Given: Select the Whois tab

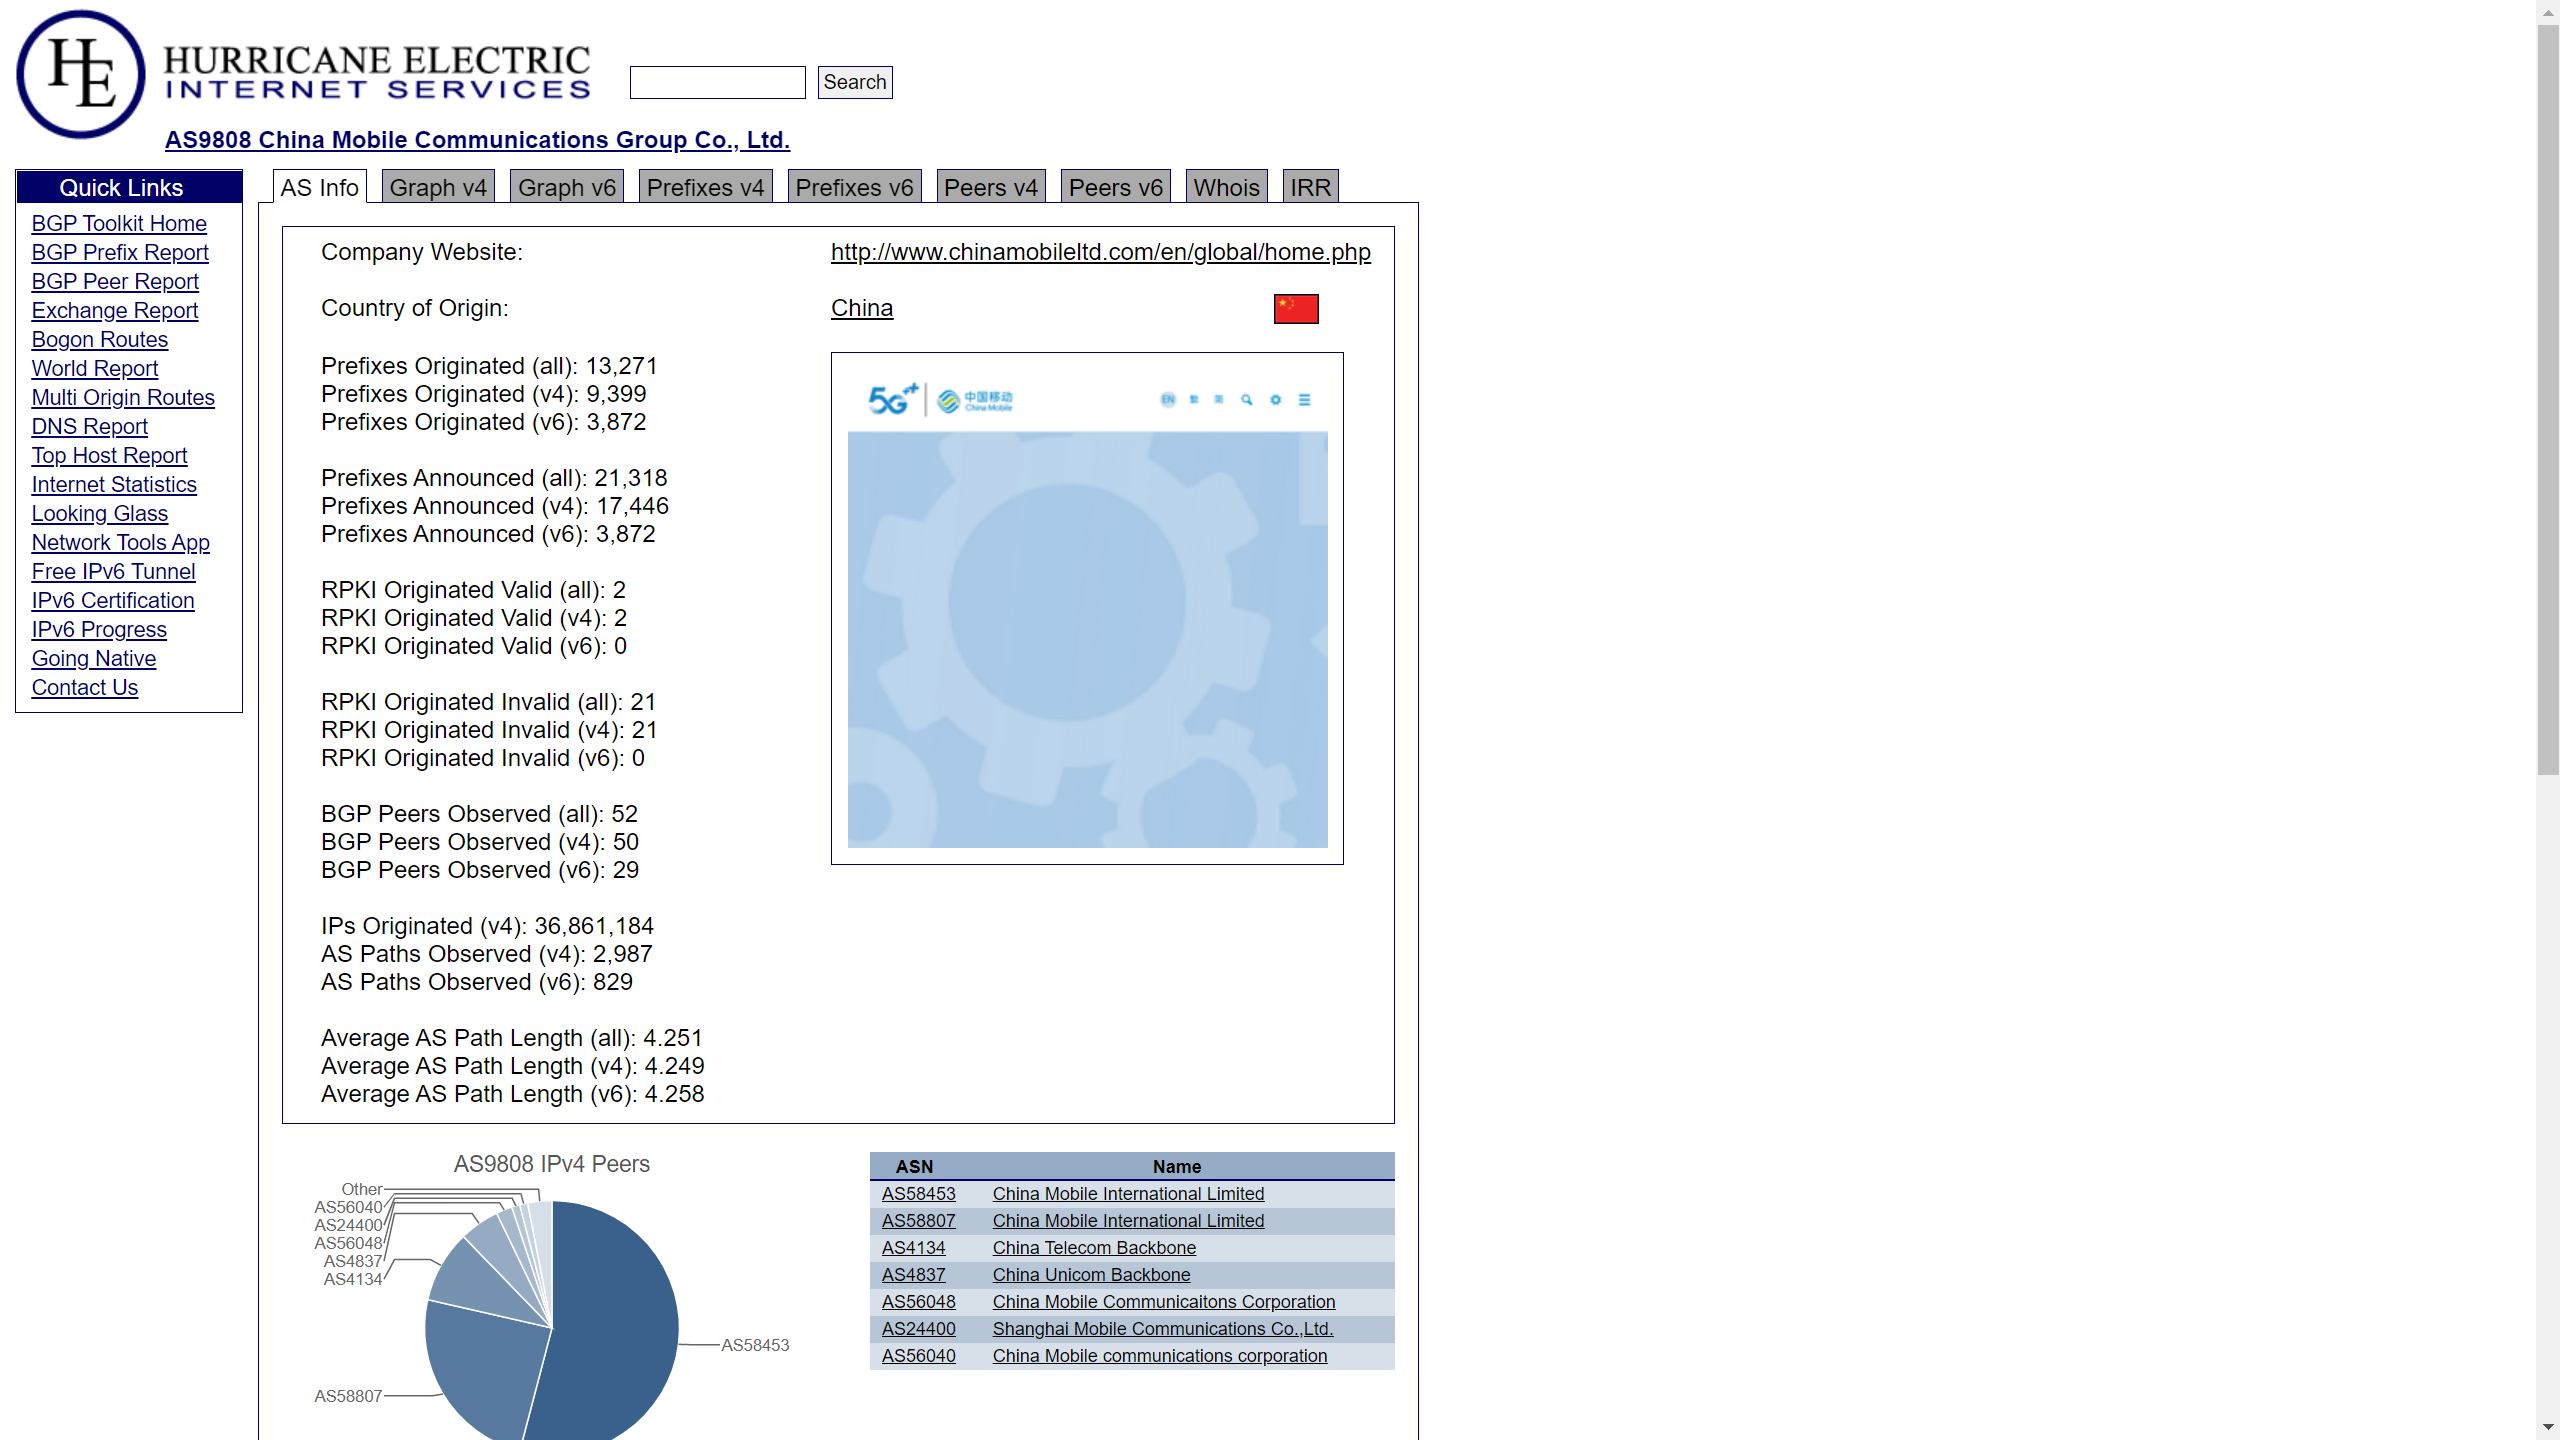Looking at the screenshot, I should pyautogui.click(x=1226, y=188).
